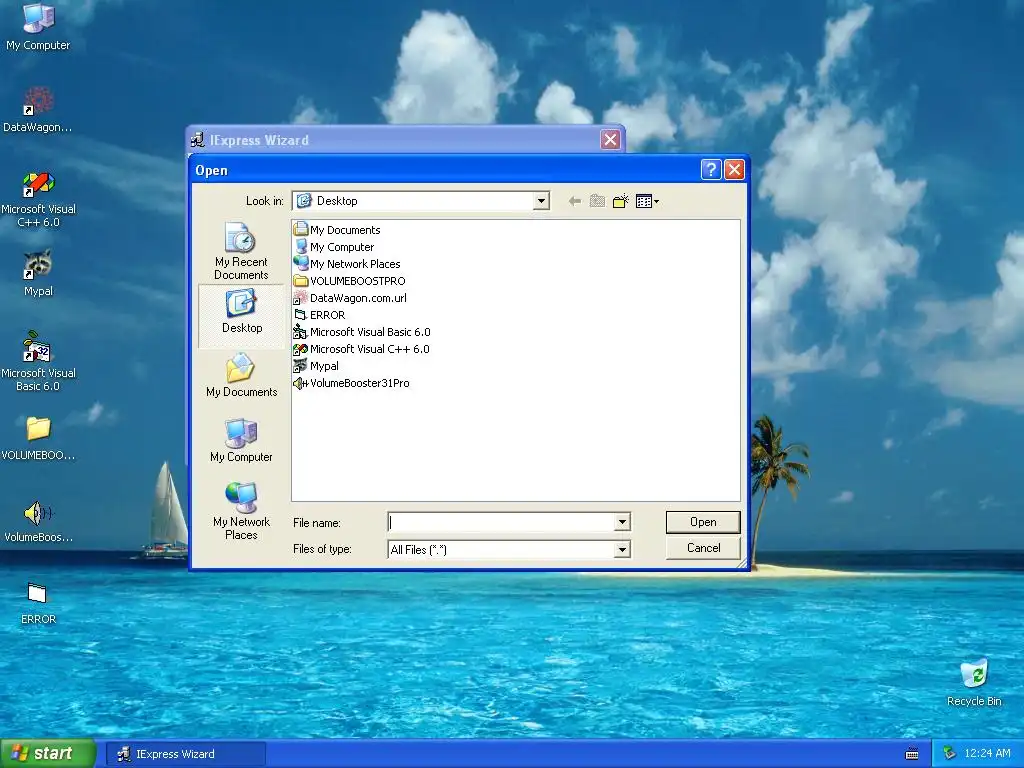Image resolution: width=1024 pixels, height=768 pixels.
Task: Open My Recent Documents in places bar
Action: [241, 251]
